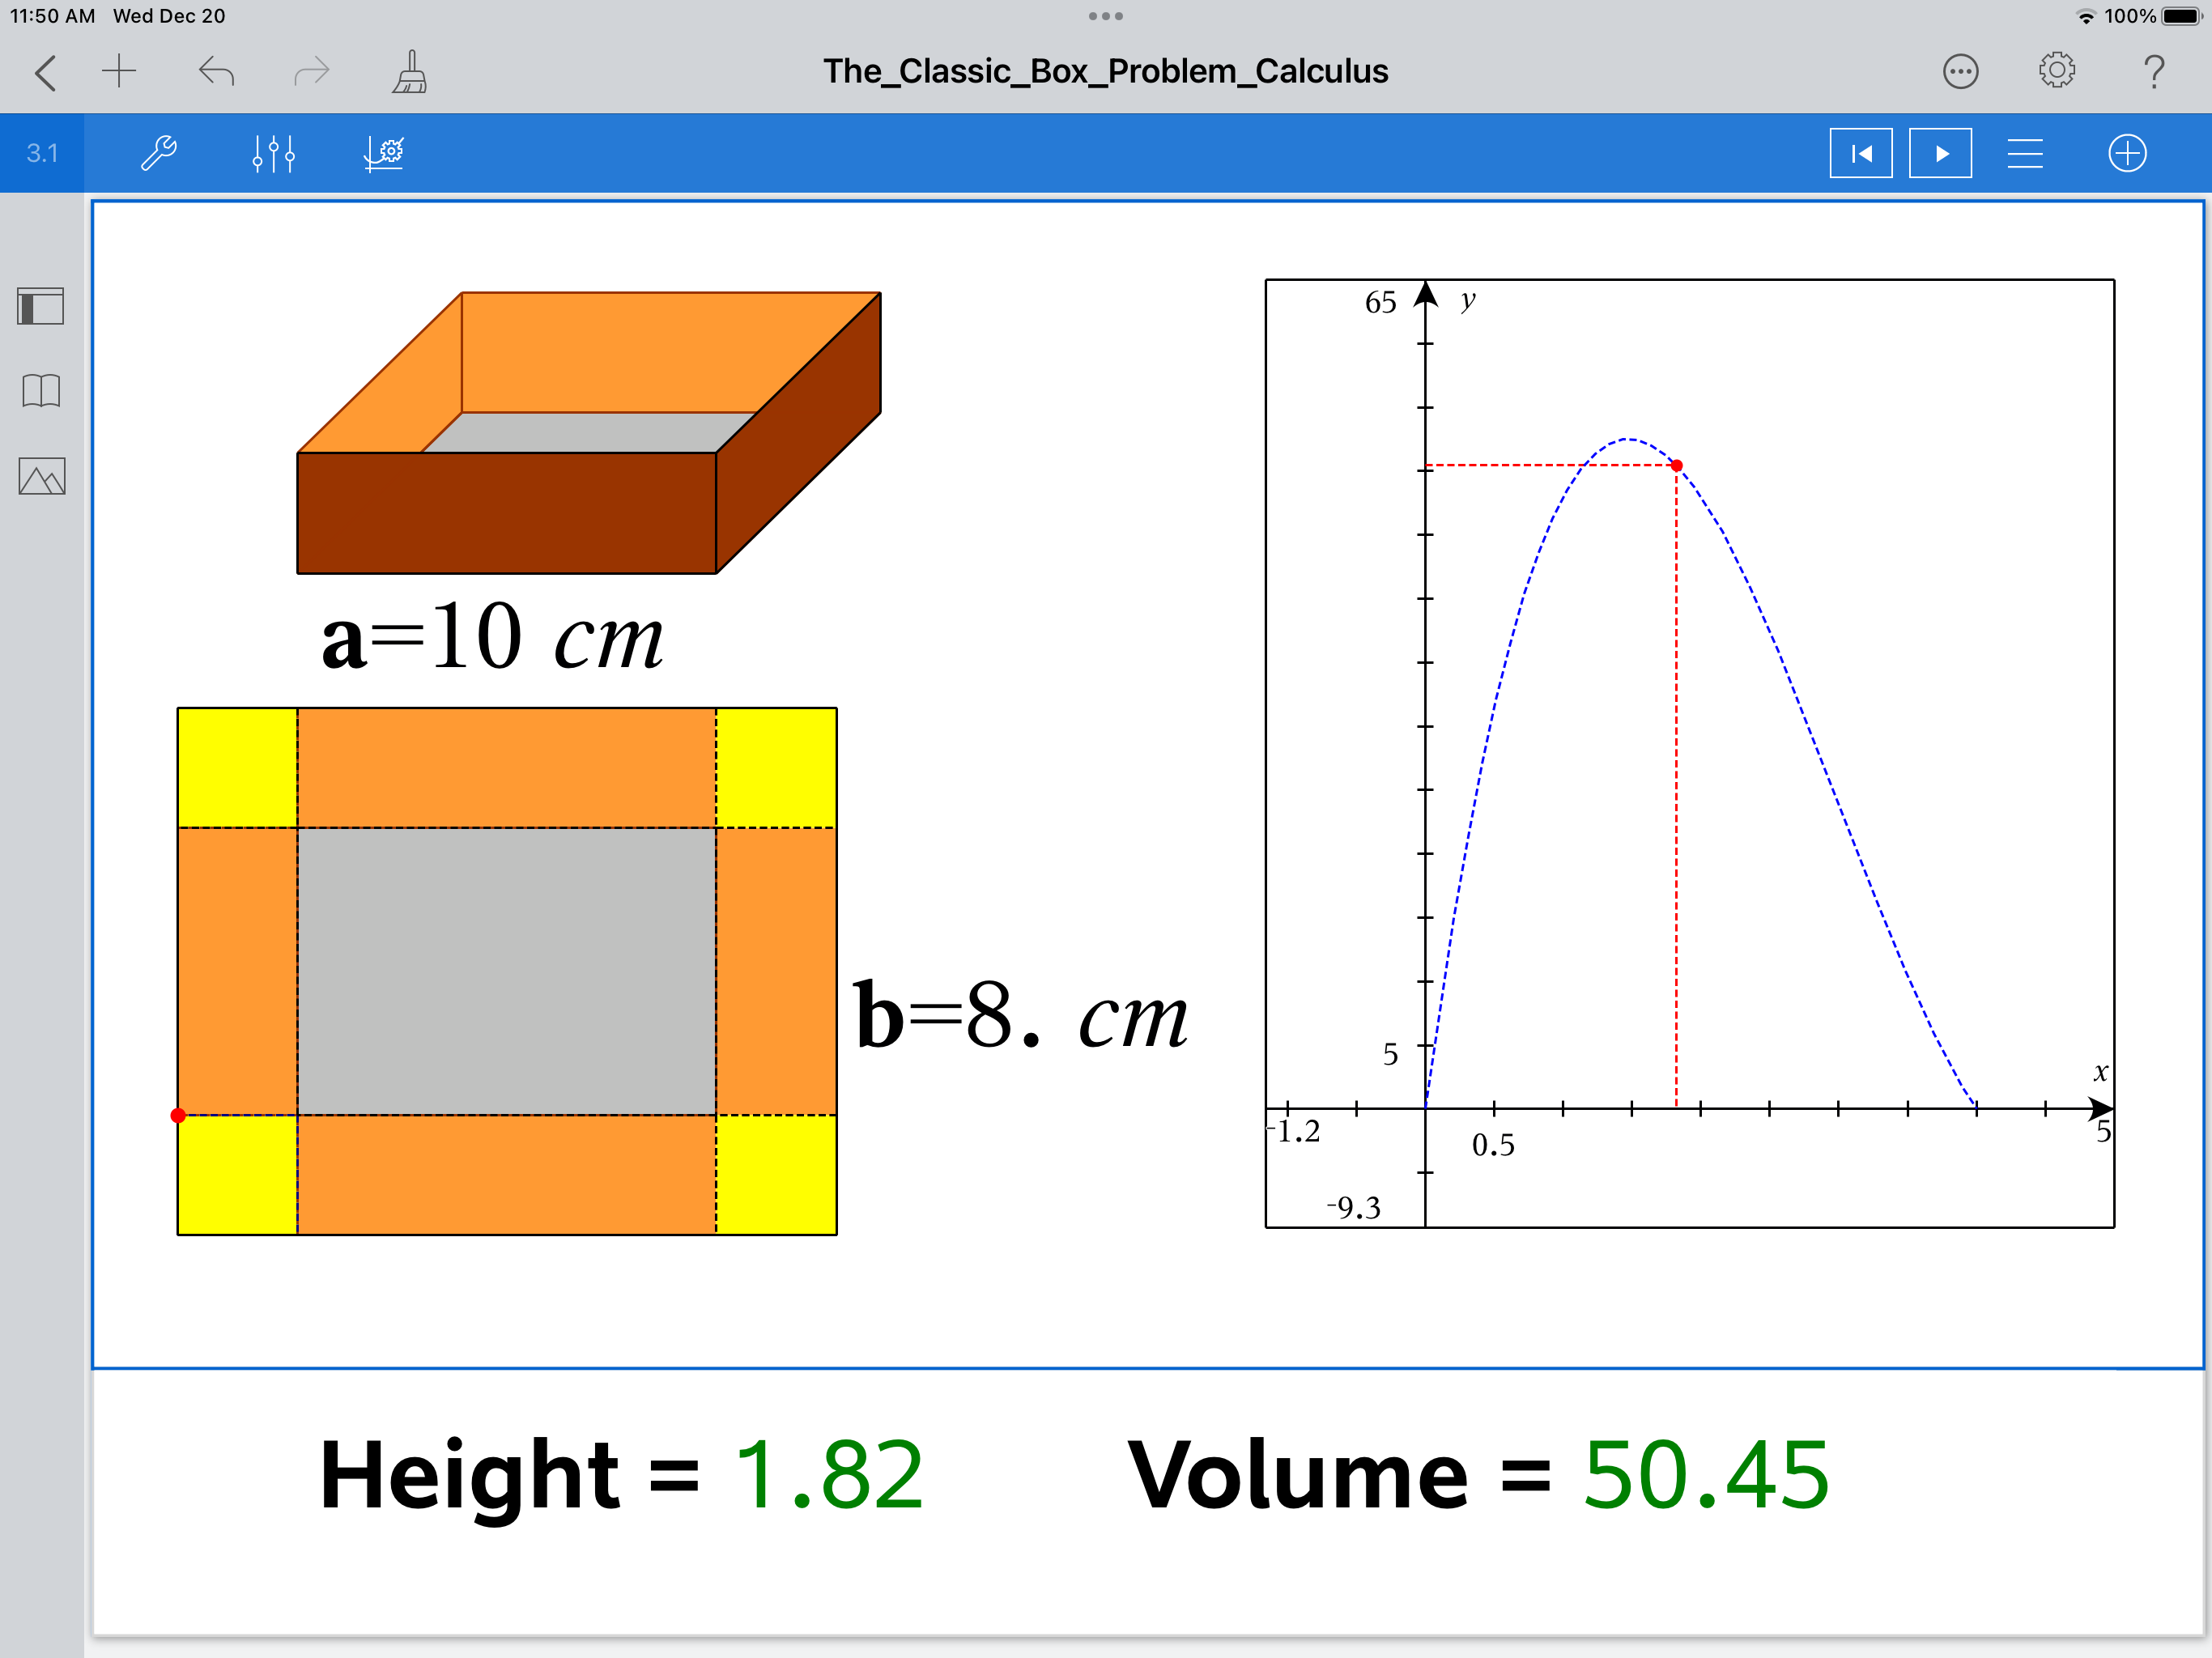Click the red point on box template

point(178,1115)
